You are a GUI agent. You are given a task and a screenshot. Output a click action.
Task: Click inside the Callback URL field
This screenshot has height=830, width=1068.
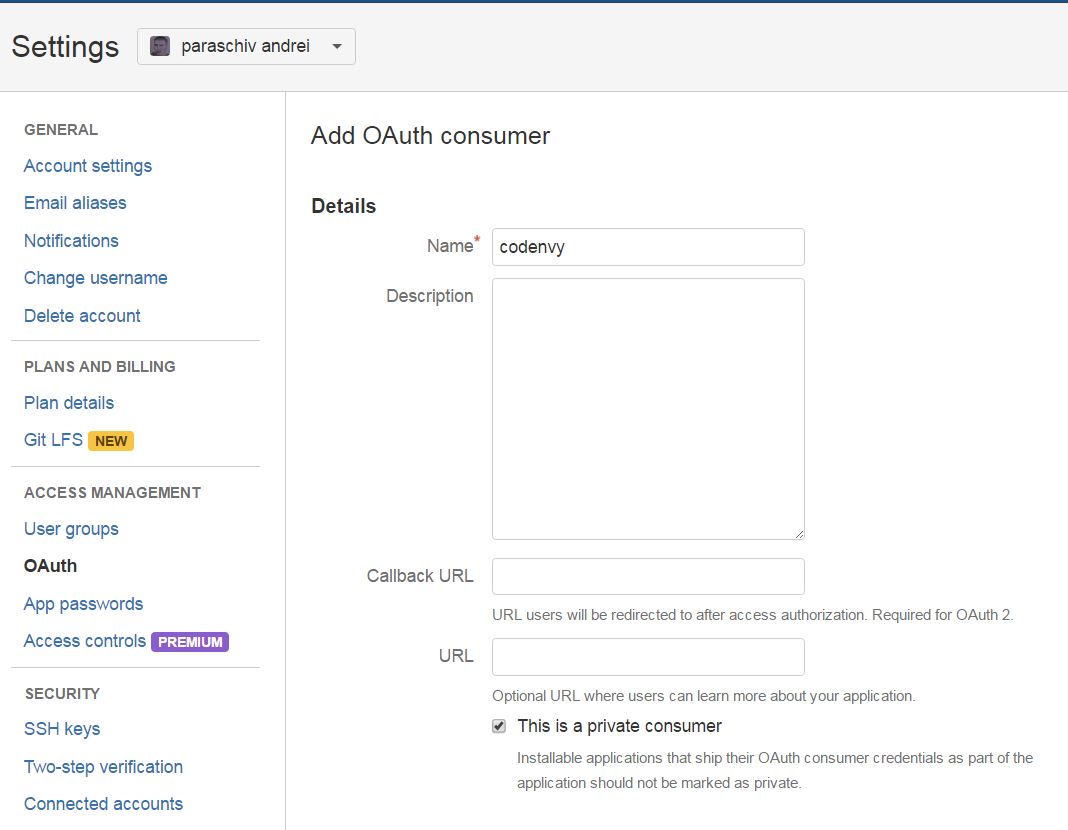648,577
